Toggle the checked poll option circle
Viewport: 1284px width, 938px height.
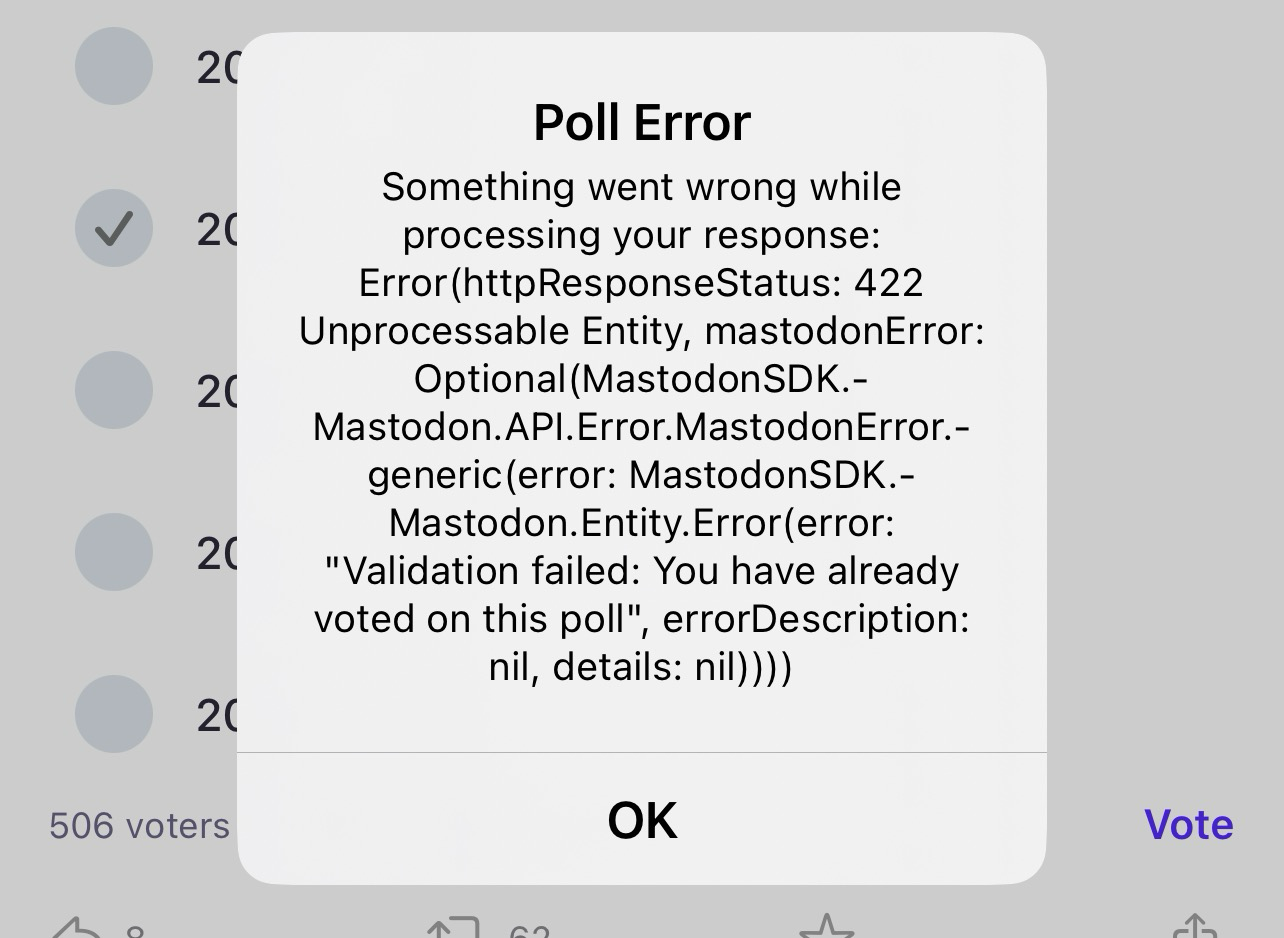point(114,228)
